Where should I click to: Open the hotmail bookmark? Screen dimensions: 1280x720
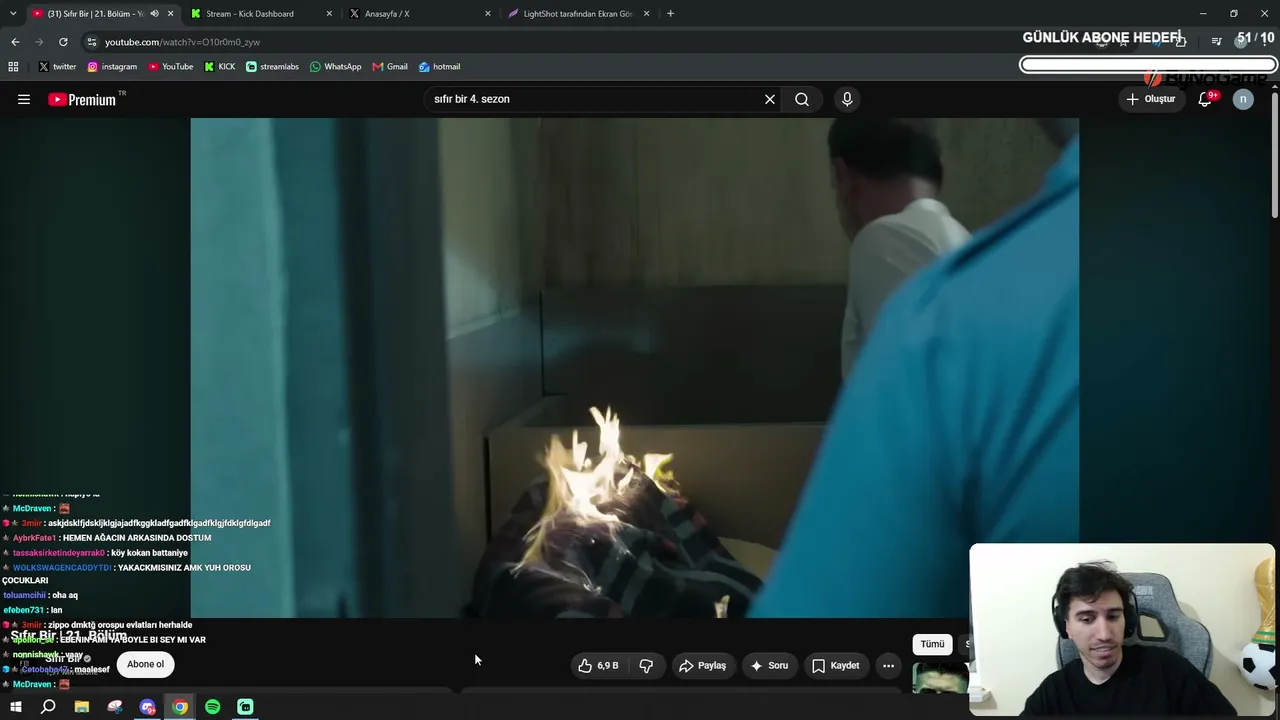[x=439, y=67]
